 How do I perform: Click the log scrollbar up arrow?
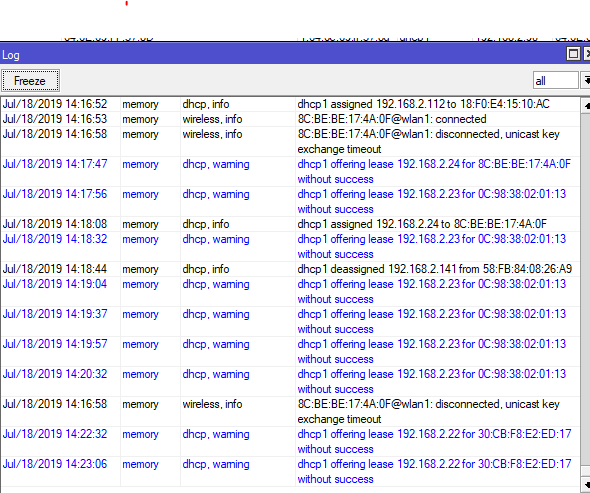[586, 106]
